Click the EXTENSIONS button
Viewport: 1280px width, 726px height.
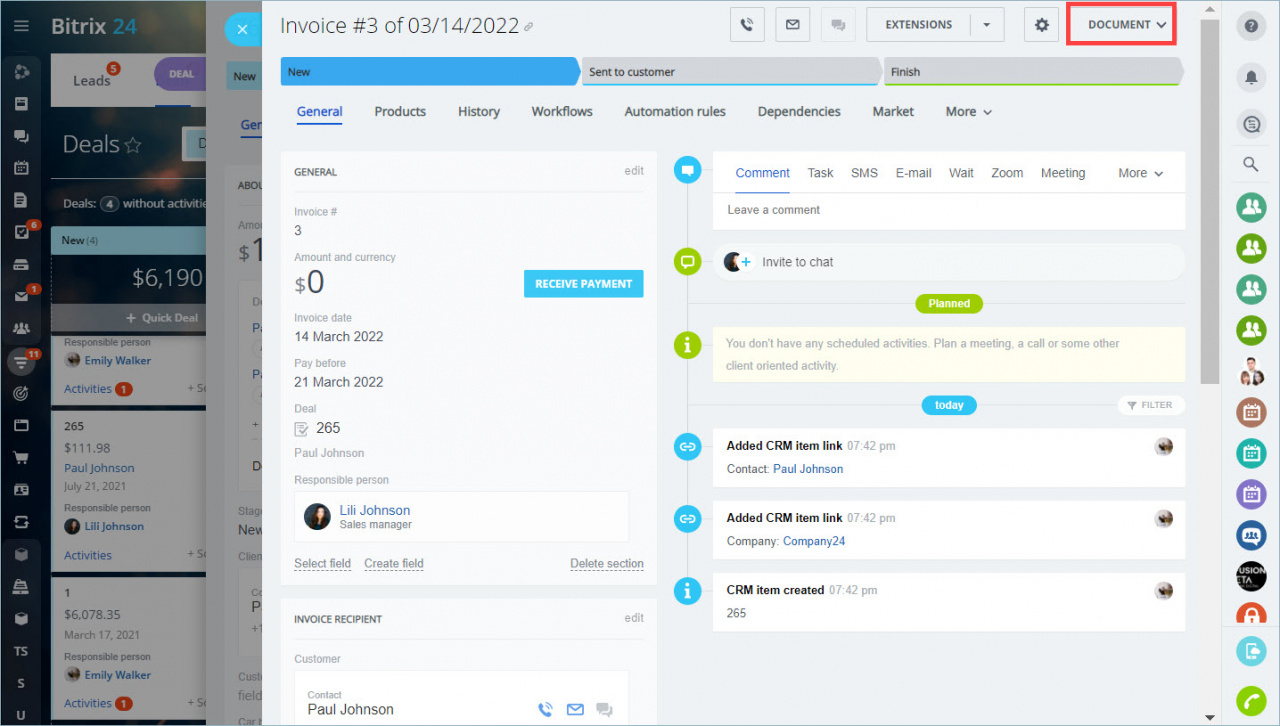[x=919, y=25]
